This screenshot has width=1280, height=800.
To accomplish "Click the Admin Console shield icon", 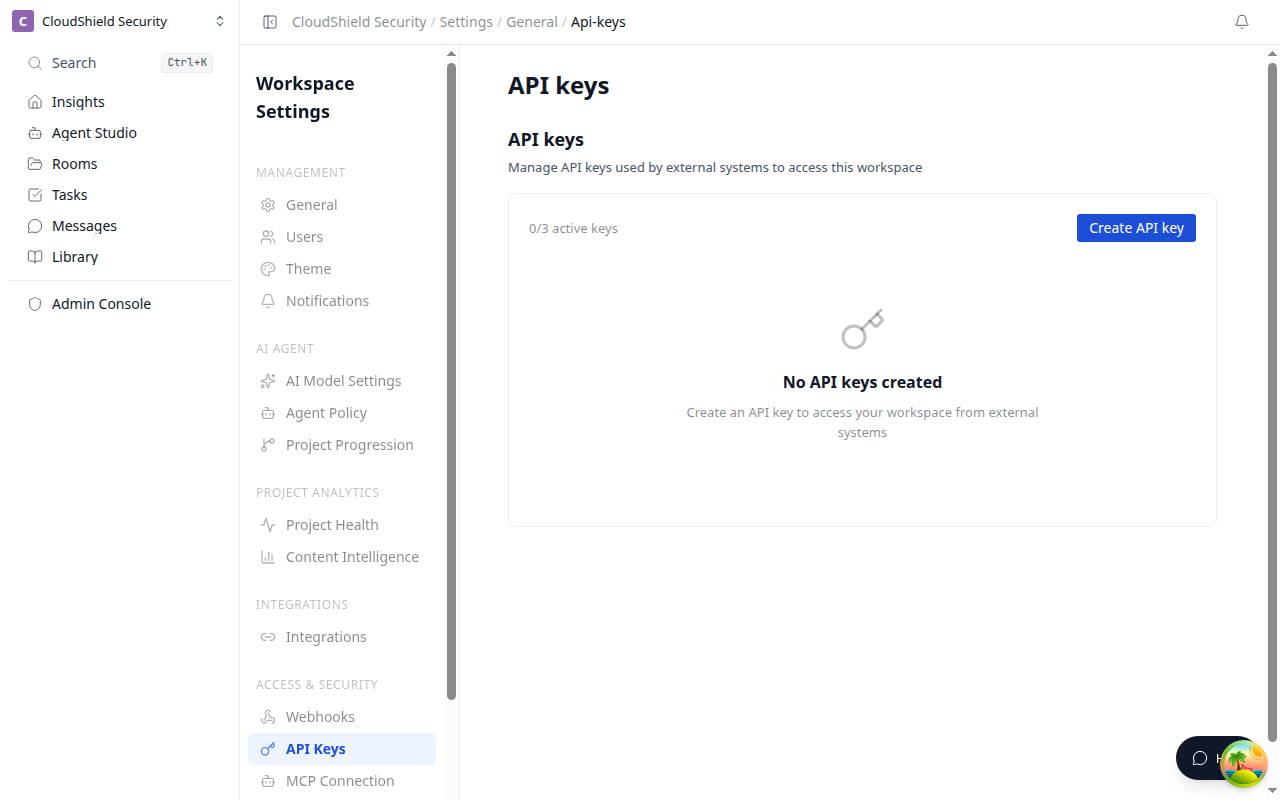I will 35,304.
